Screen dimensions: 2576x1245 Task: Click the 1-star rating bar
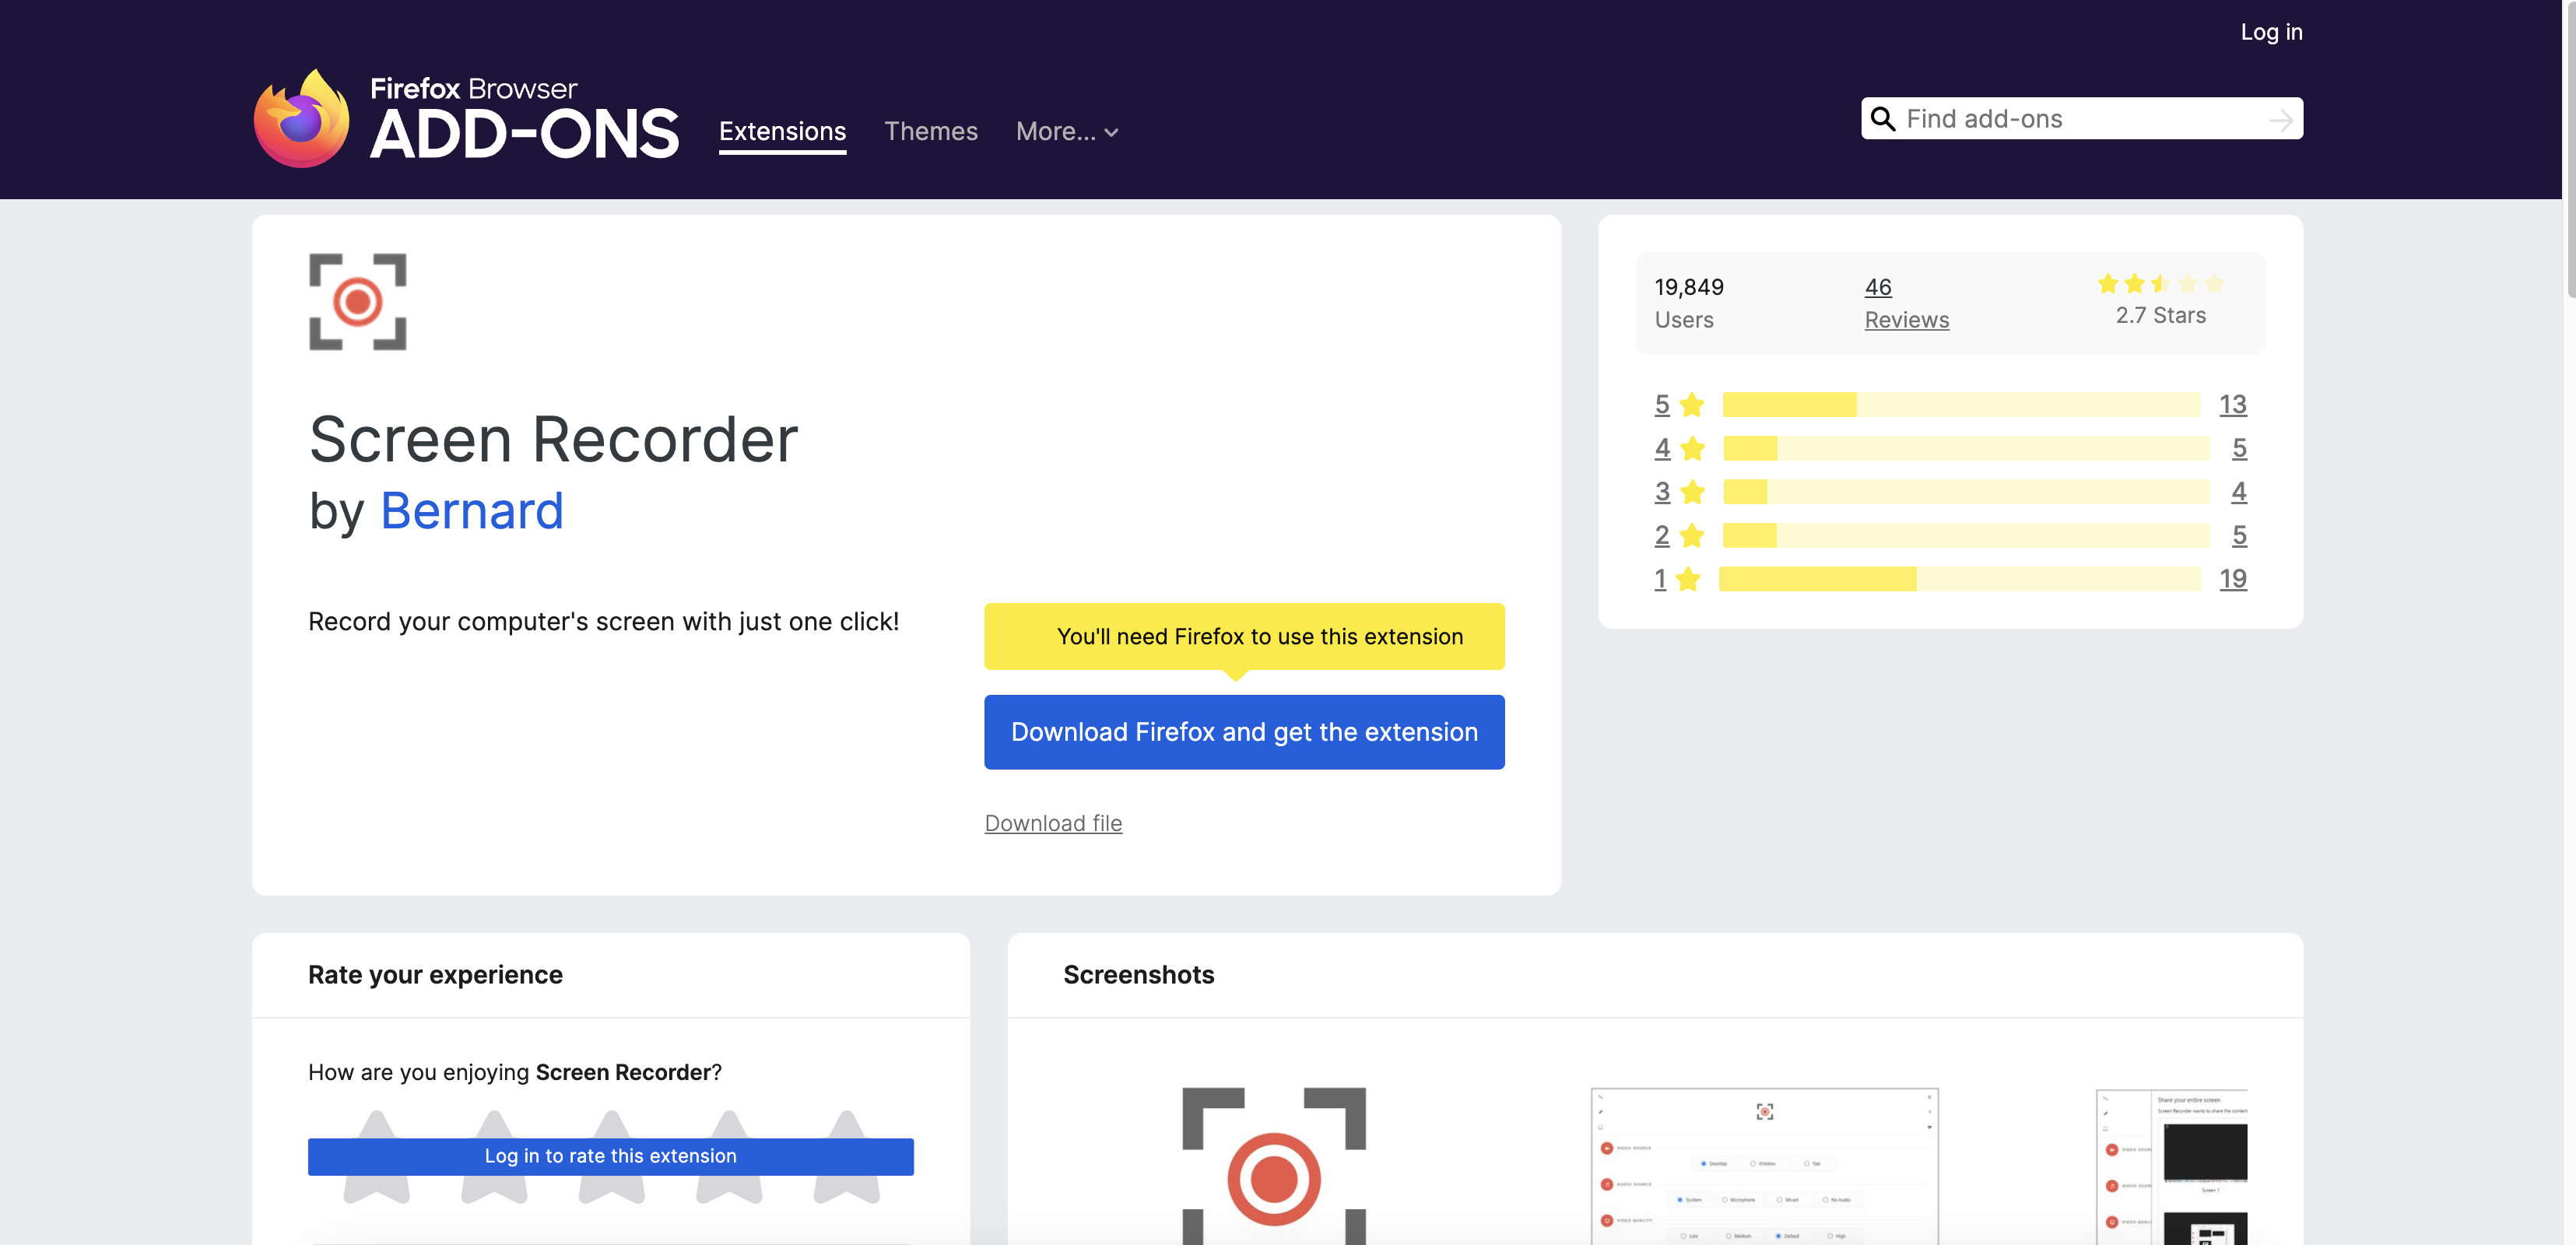coord(1959,579)
